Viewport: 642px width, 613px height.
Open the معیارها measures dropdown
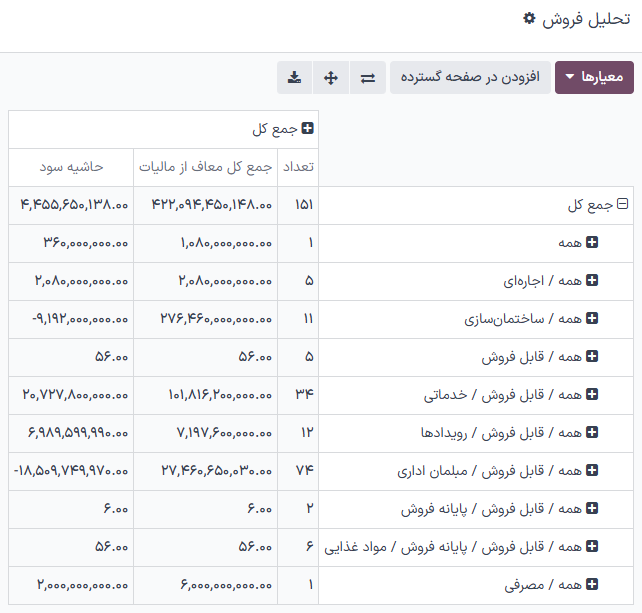click(594, 77)
